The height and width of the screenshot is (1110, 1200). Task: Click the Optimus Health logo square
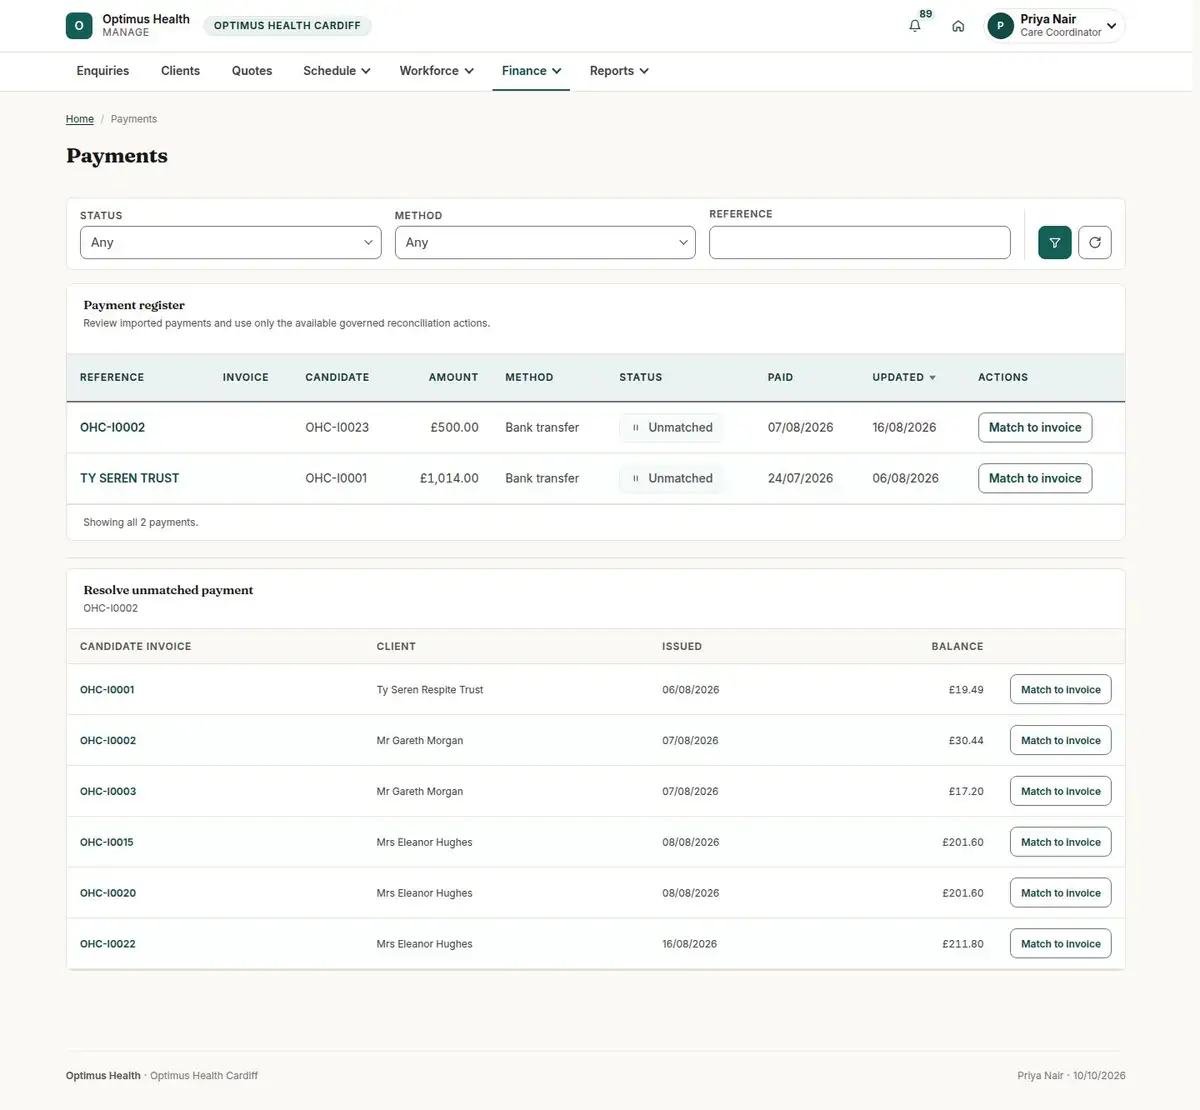(x=79, y=26)
